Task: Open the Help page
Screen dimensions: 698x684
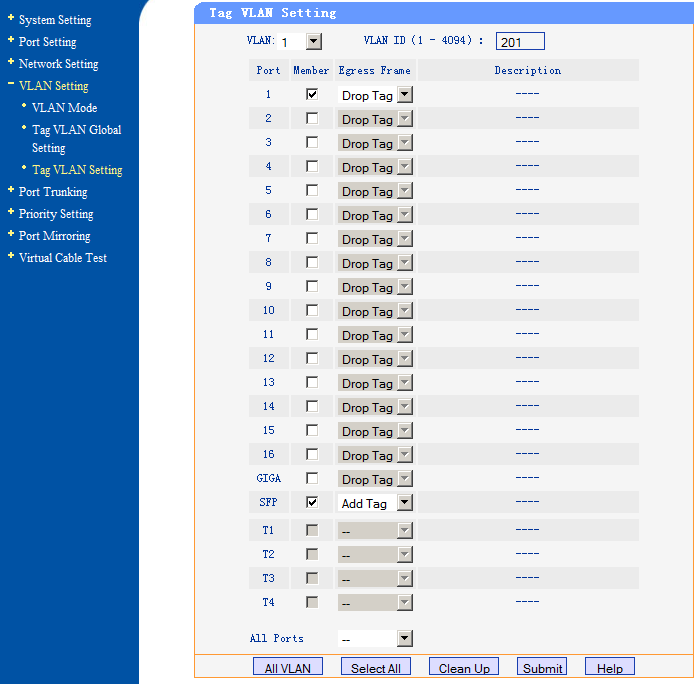Action: [610, 667]
